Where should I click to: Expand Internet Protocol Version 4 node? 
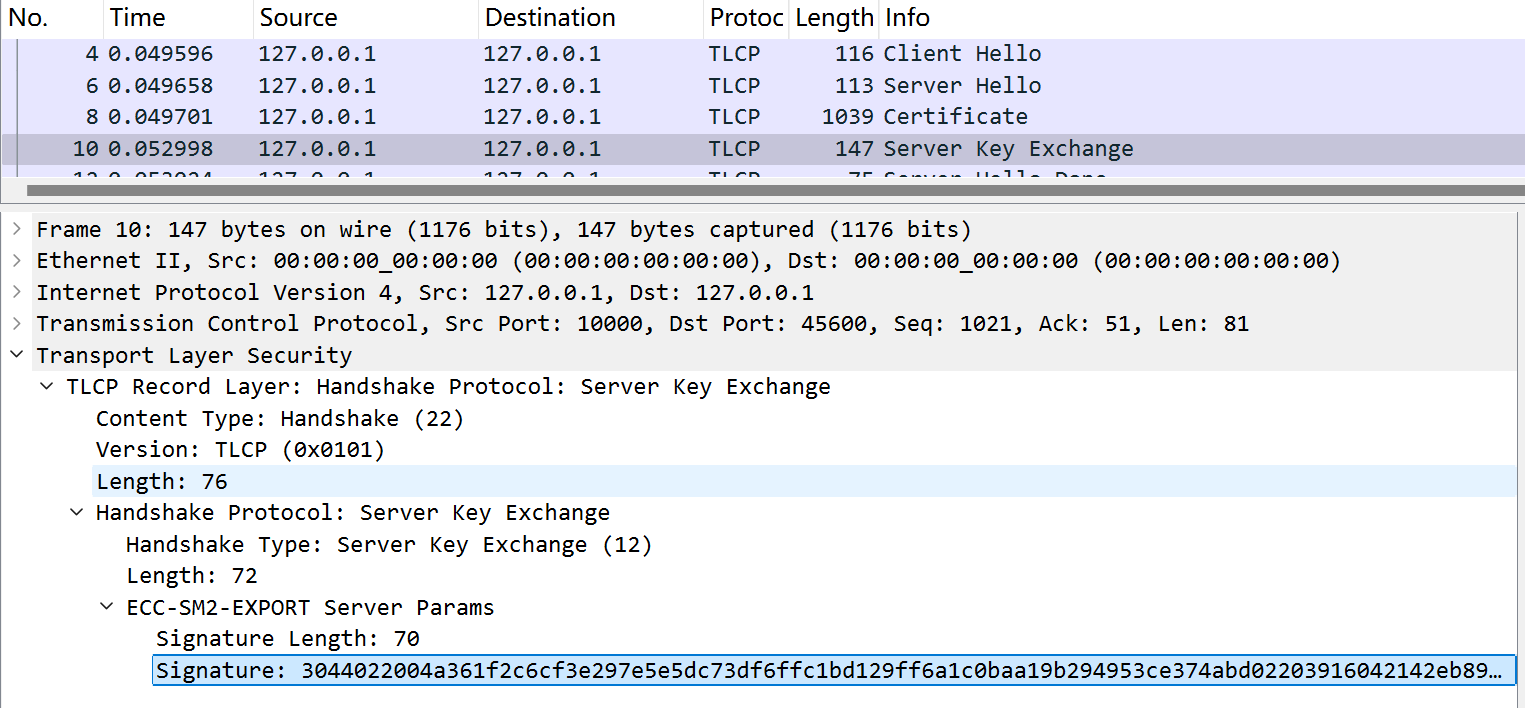16,293
